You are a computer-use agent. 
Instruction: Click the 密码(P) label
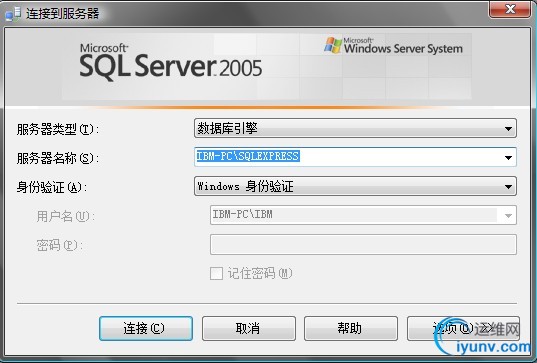pyautogui.click(x=60, y=245)
